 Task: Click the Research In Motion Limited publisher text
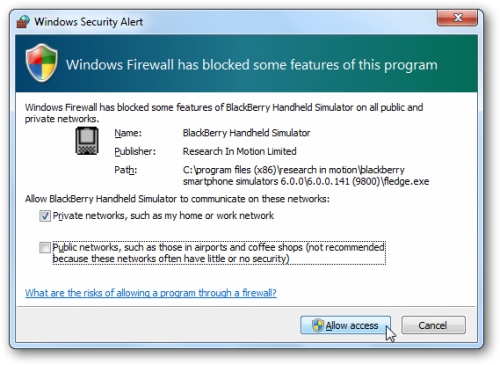coord(239,151)
